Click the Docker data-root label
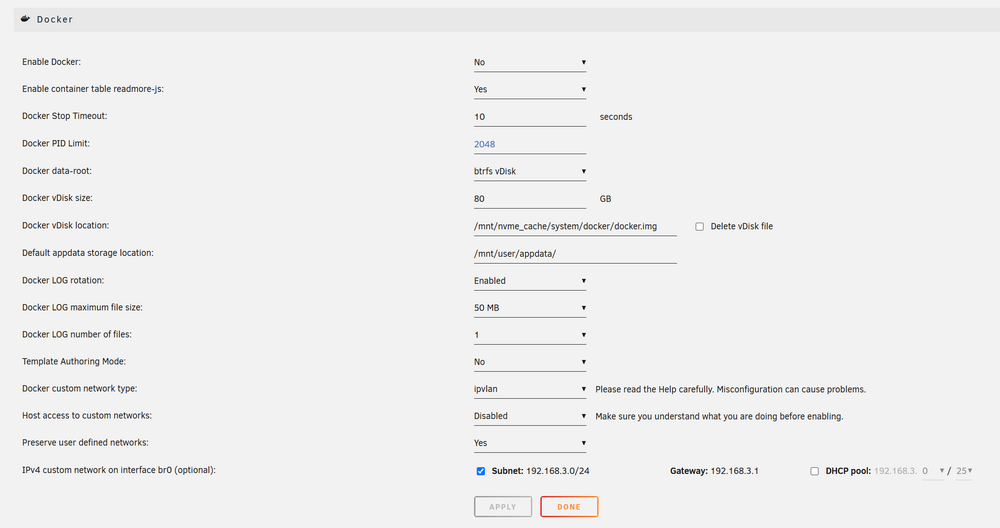This screenshot has height=528, width=1000. tap(57, 171)
